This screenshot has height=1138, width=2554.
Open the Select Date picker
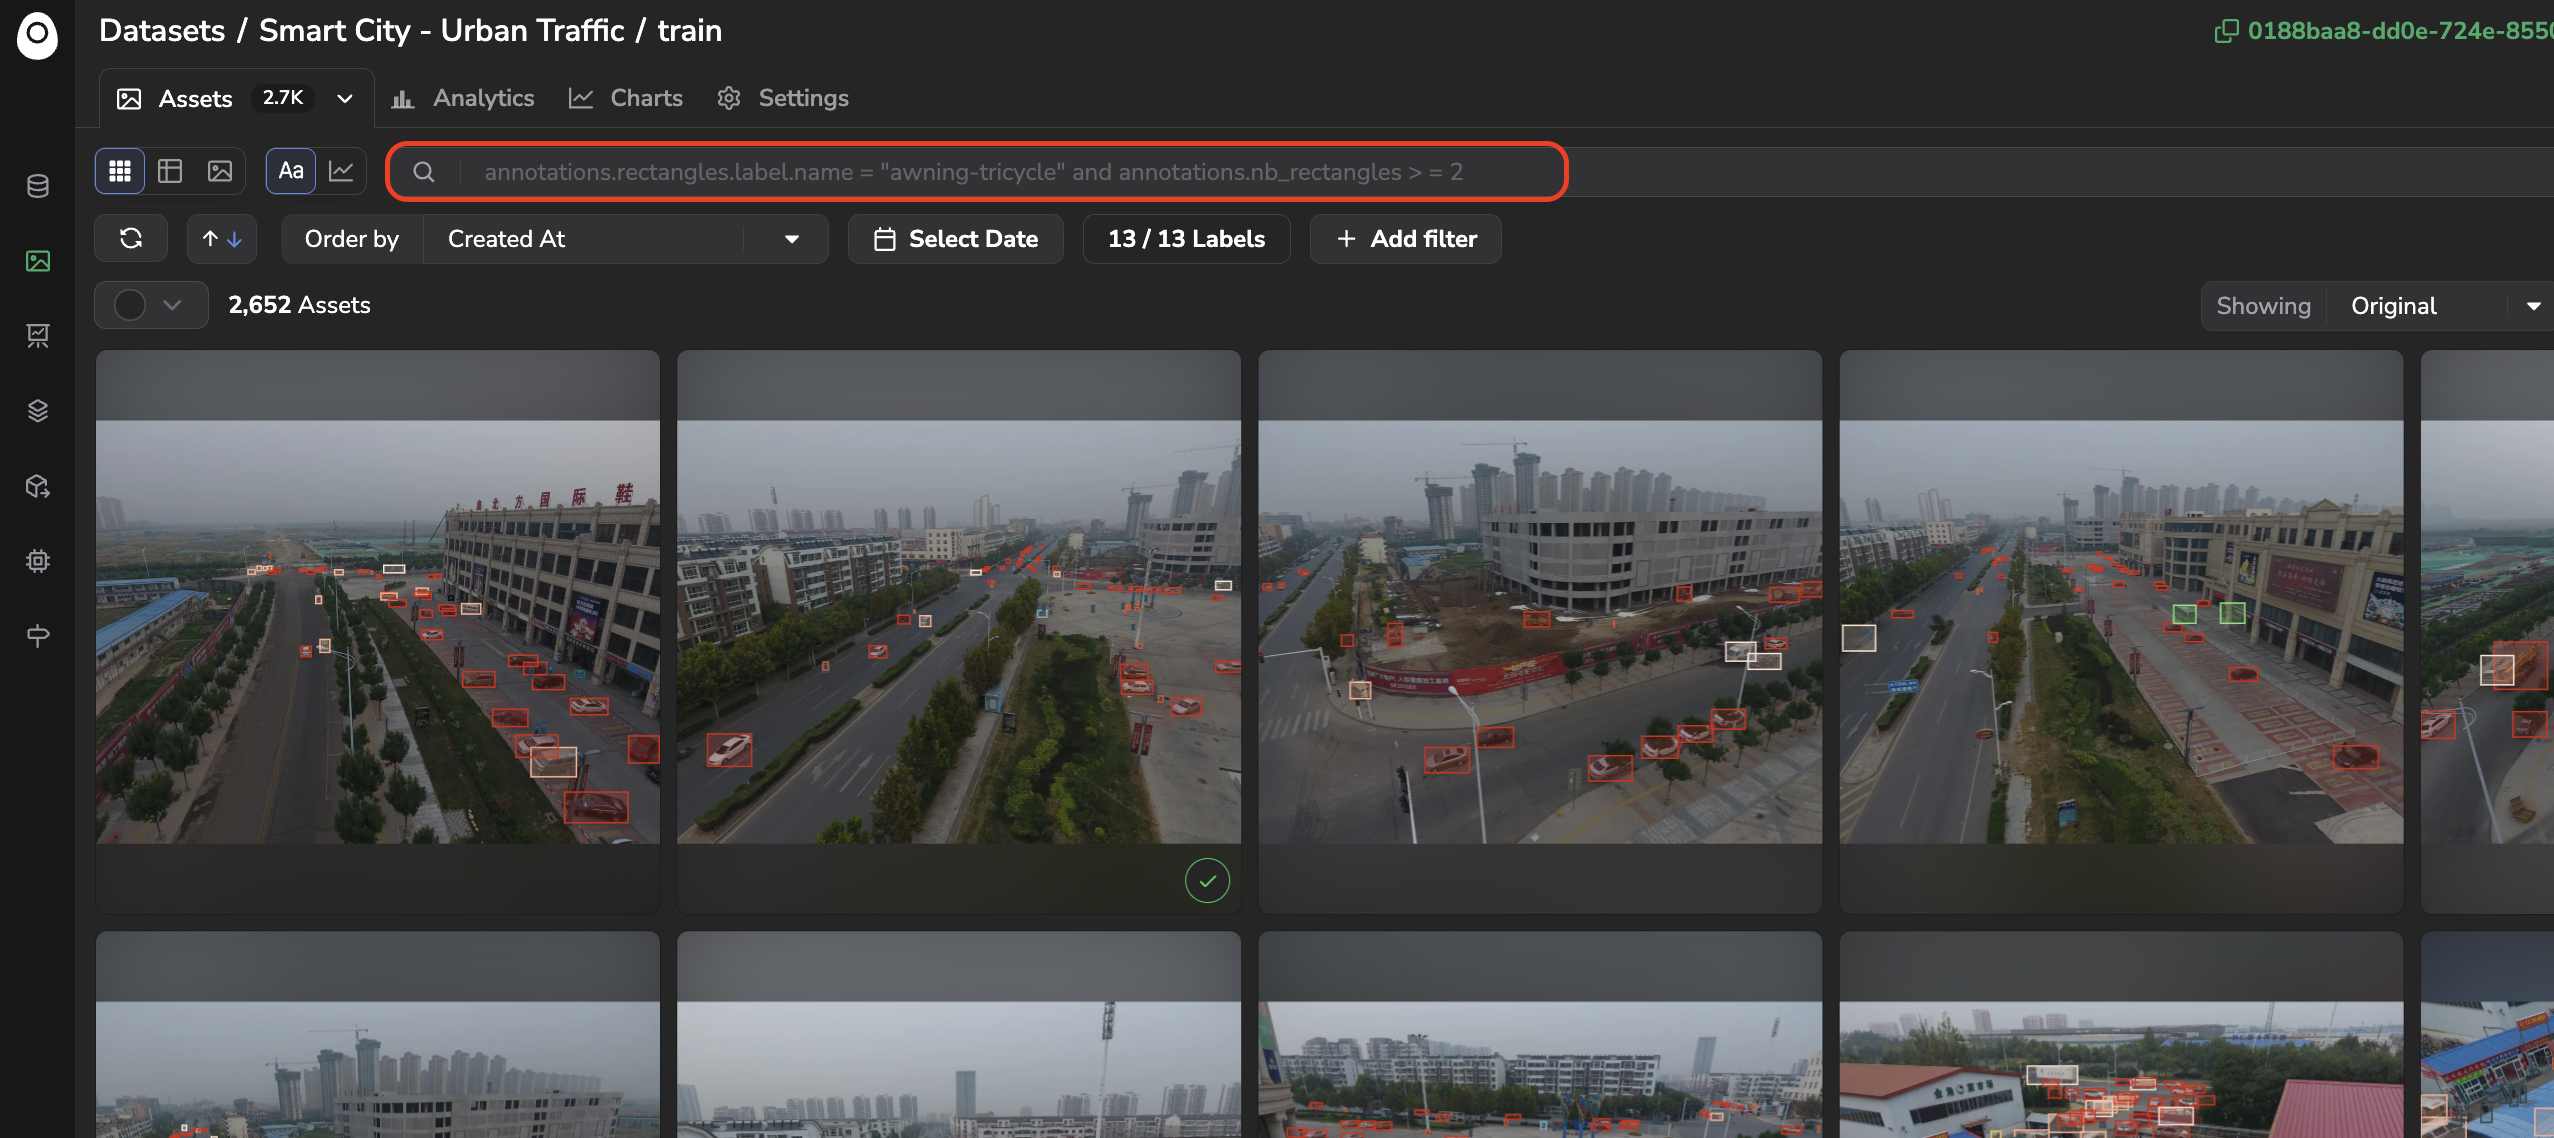pyautogui.click(x=956, y=239)
